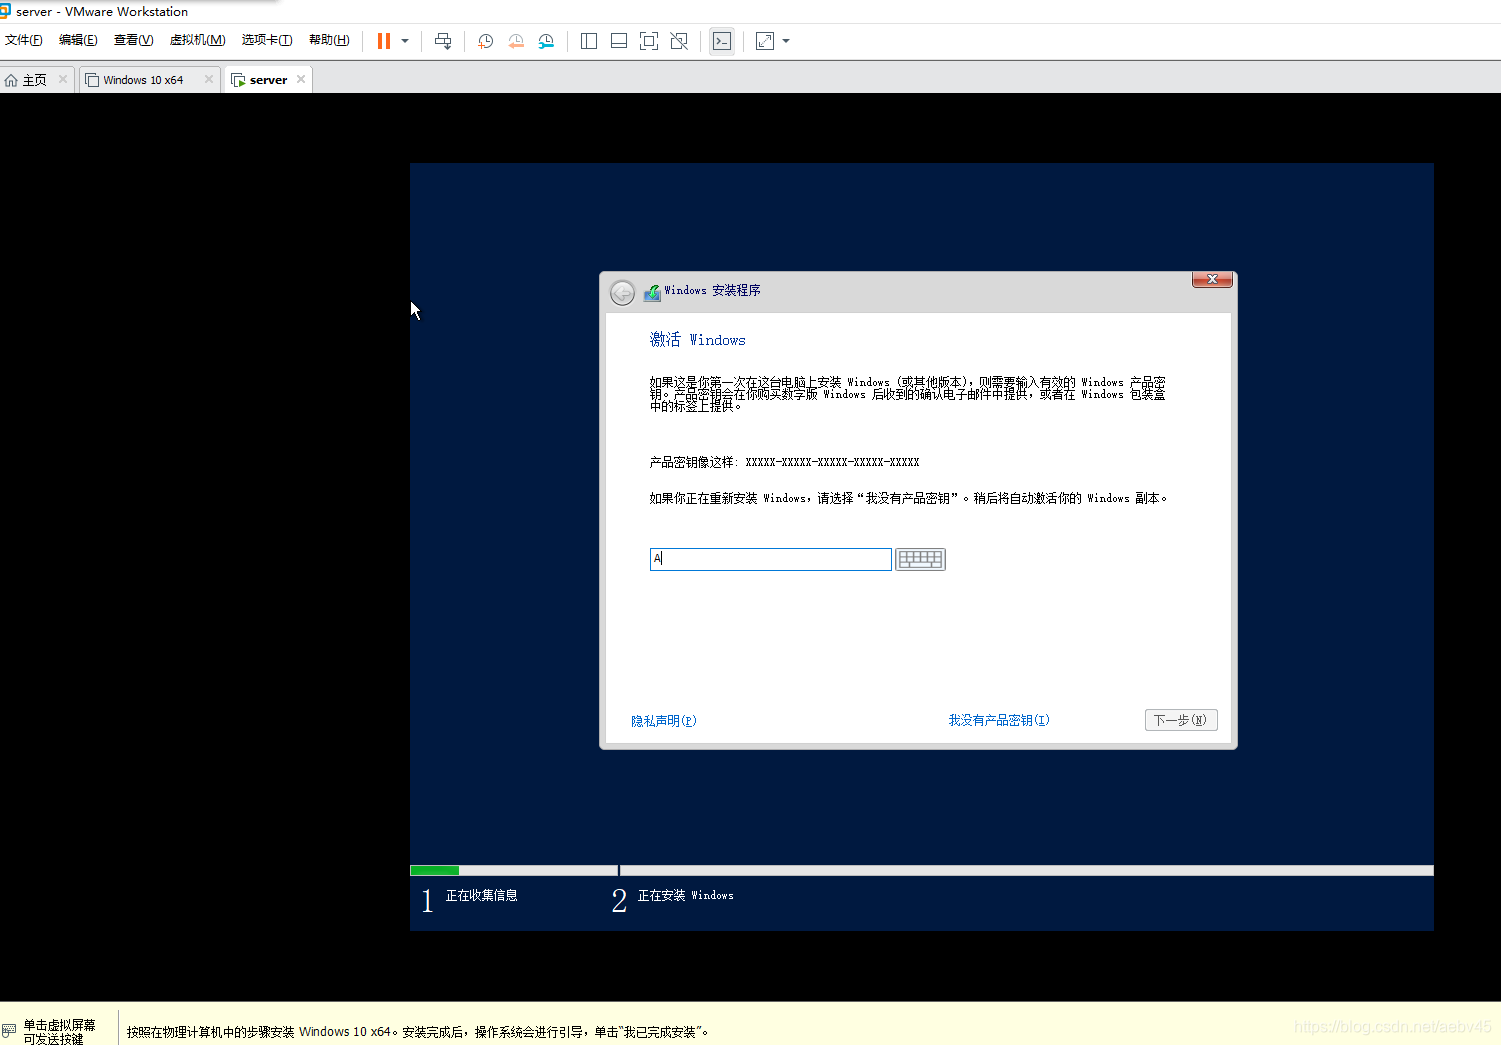Close the Windows 10 x64 tab

point(209,79)
